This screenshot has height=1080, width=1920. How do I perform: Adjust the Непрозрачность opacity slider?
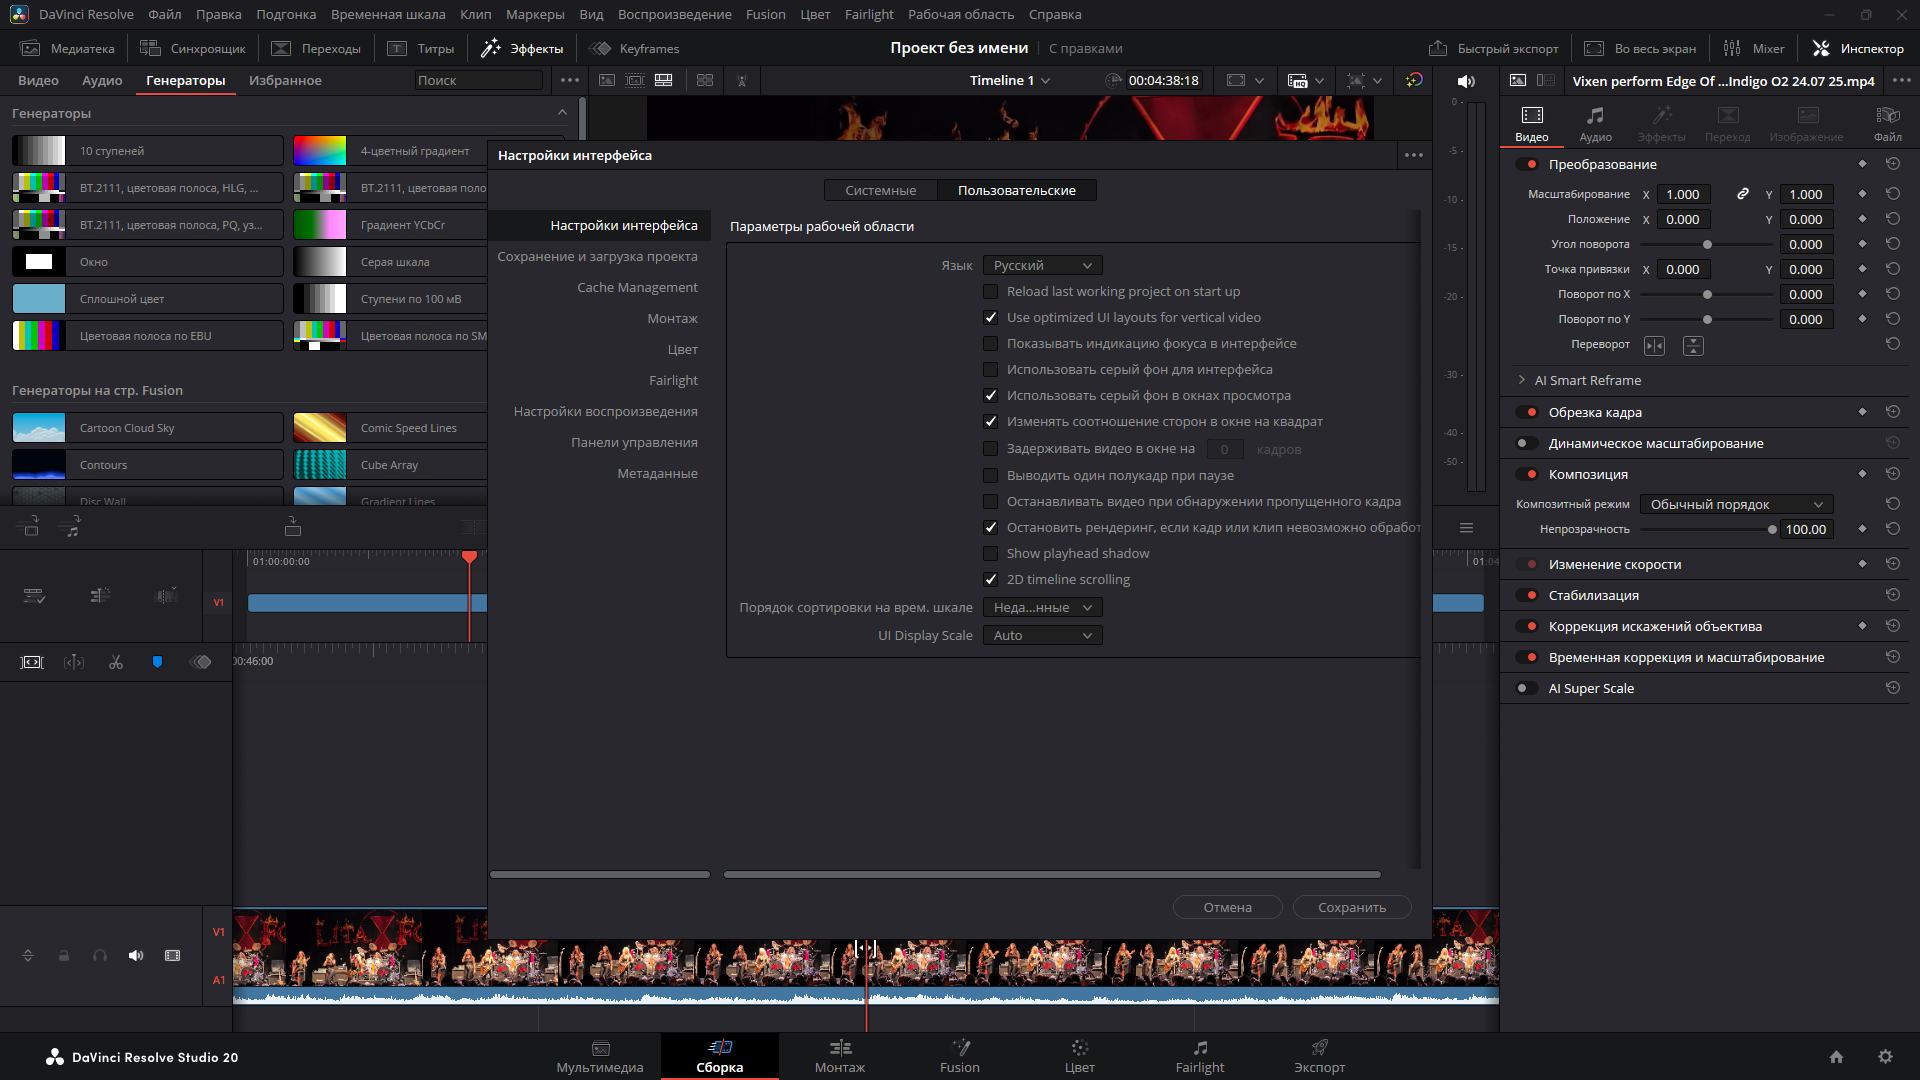tap(1771, 530)
